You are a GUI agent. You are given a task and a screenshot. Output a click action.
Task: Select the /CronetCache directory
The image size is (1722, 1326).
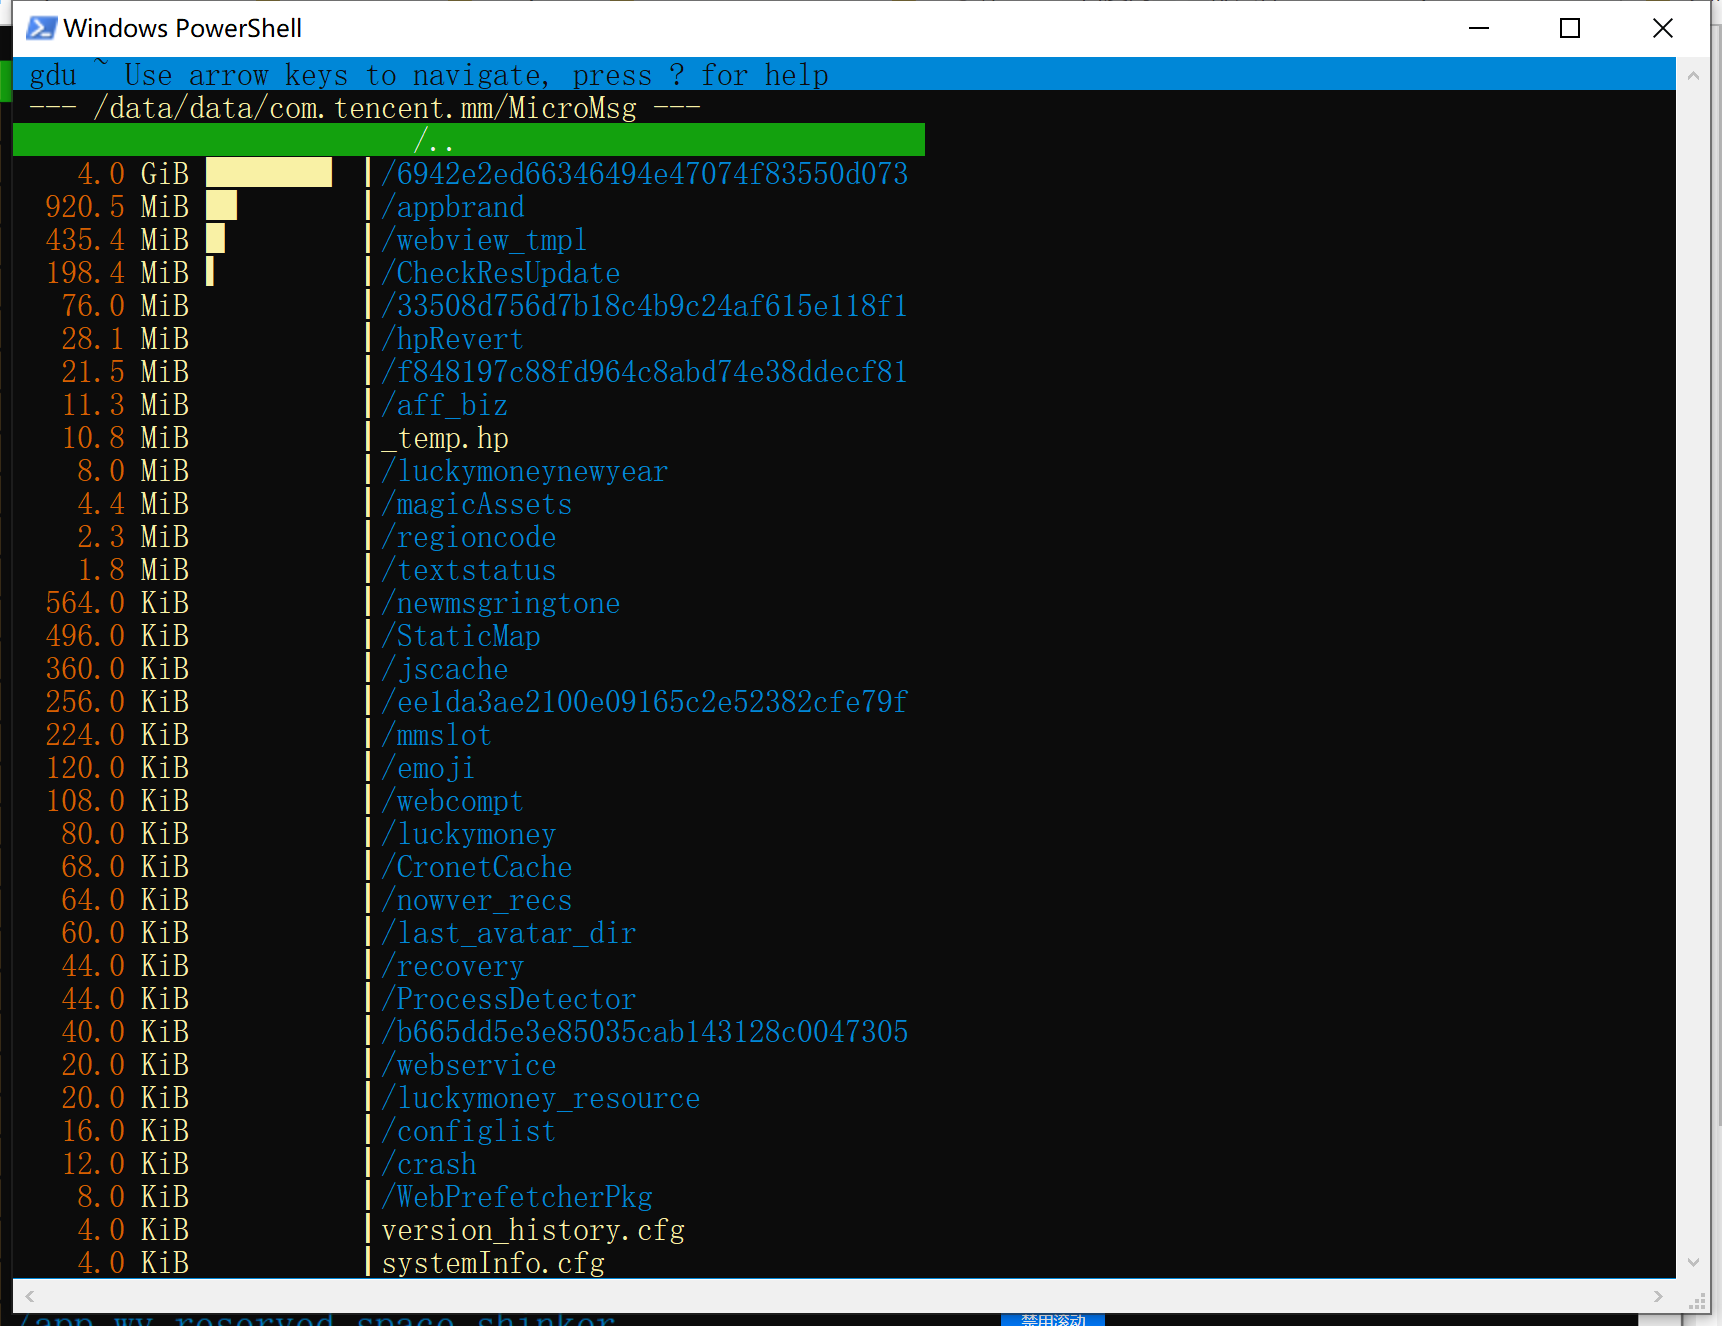click(x=477, y=866)
